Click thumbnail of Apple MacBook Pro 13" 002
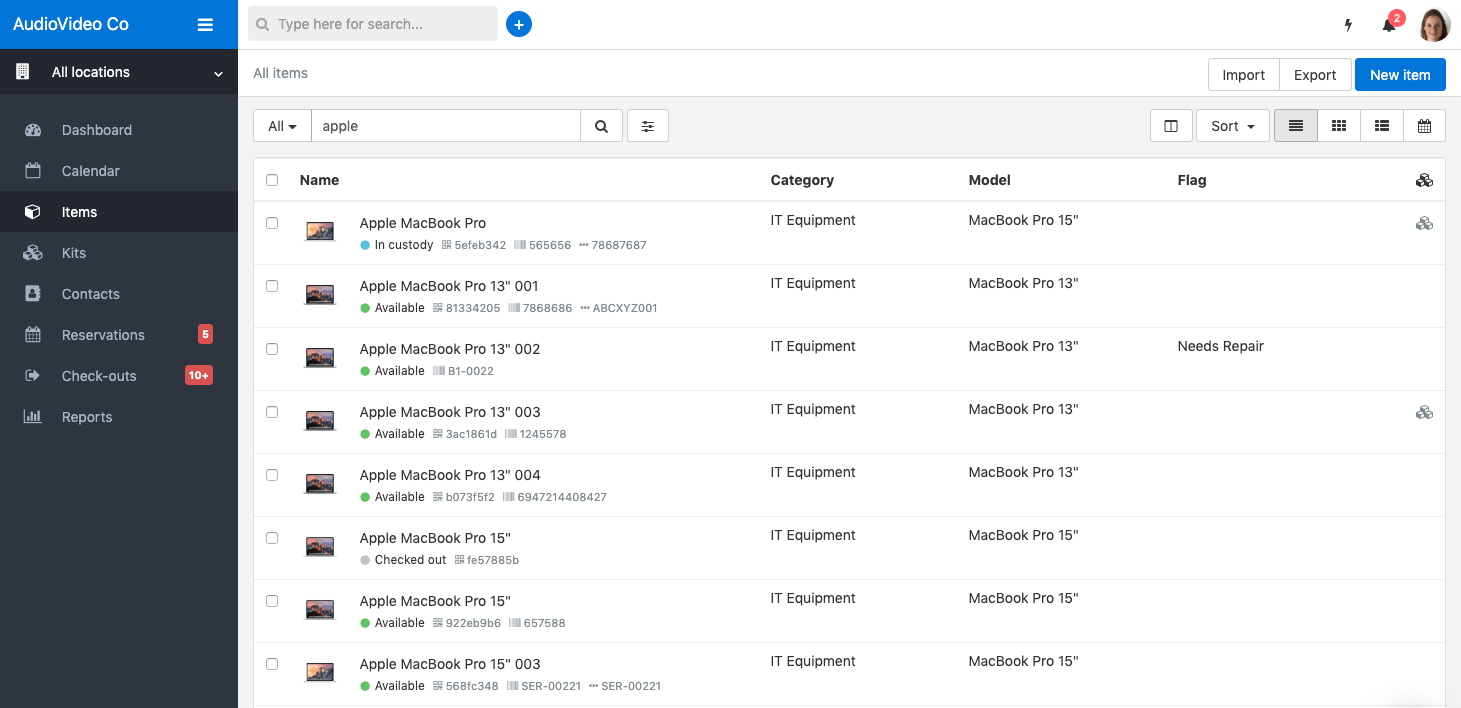The image size is (1461, 708). [320, 357]
